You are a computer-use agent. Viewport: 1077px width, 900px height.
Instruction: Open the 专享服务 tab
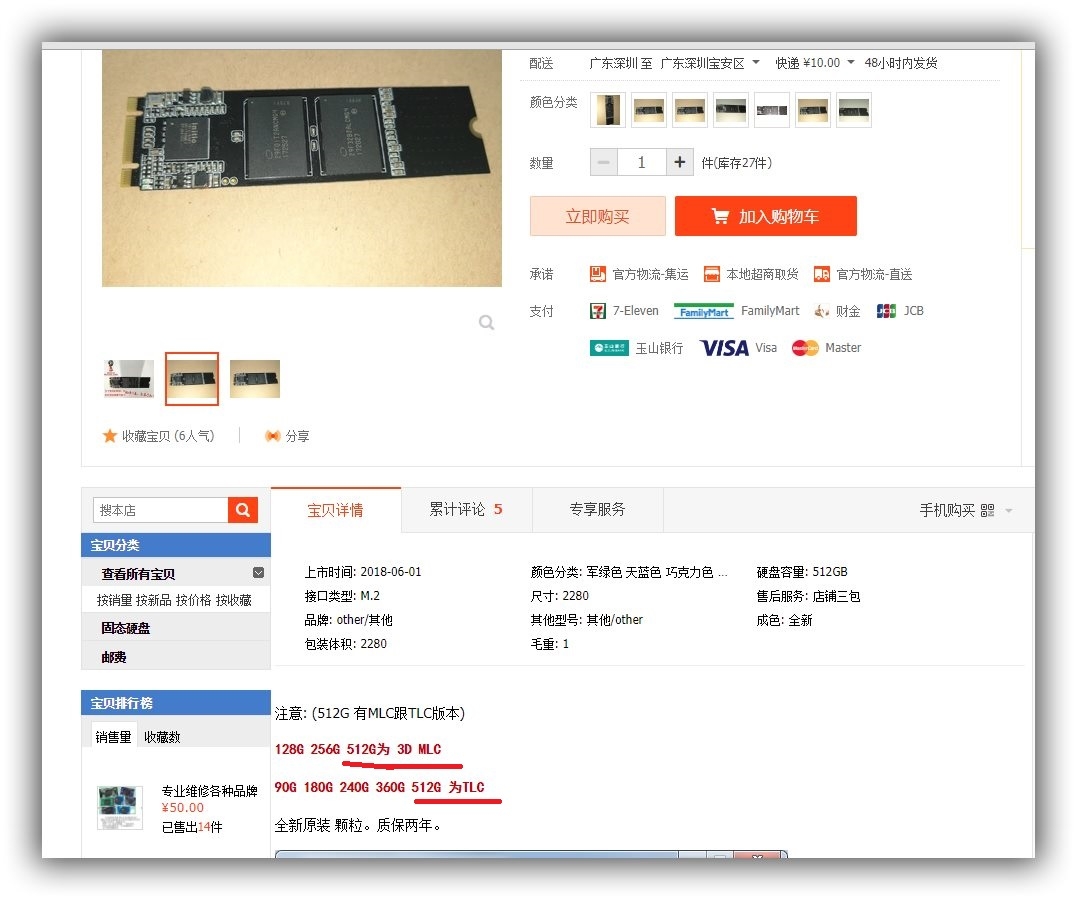(597, 509)
